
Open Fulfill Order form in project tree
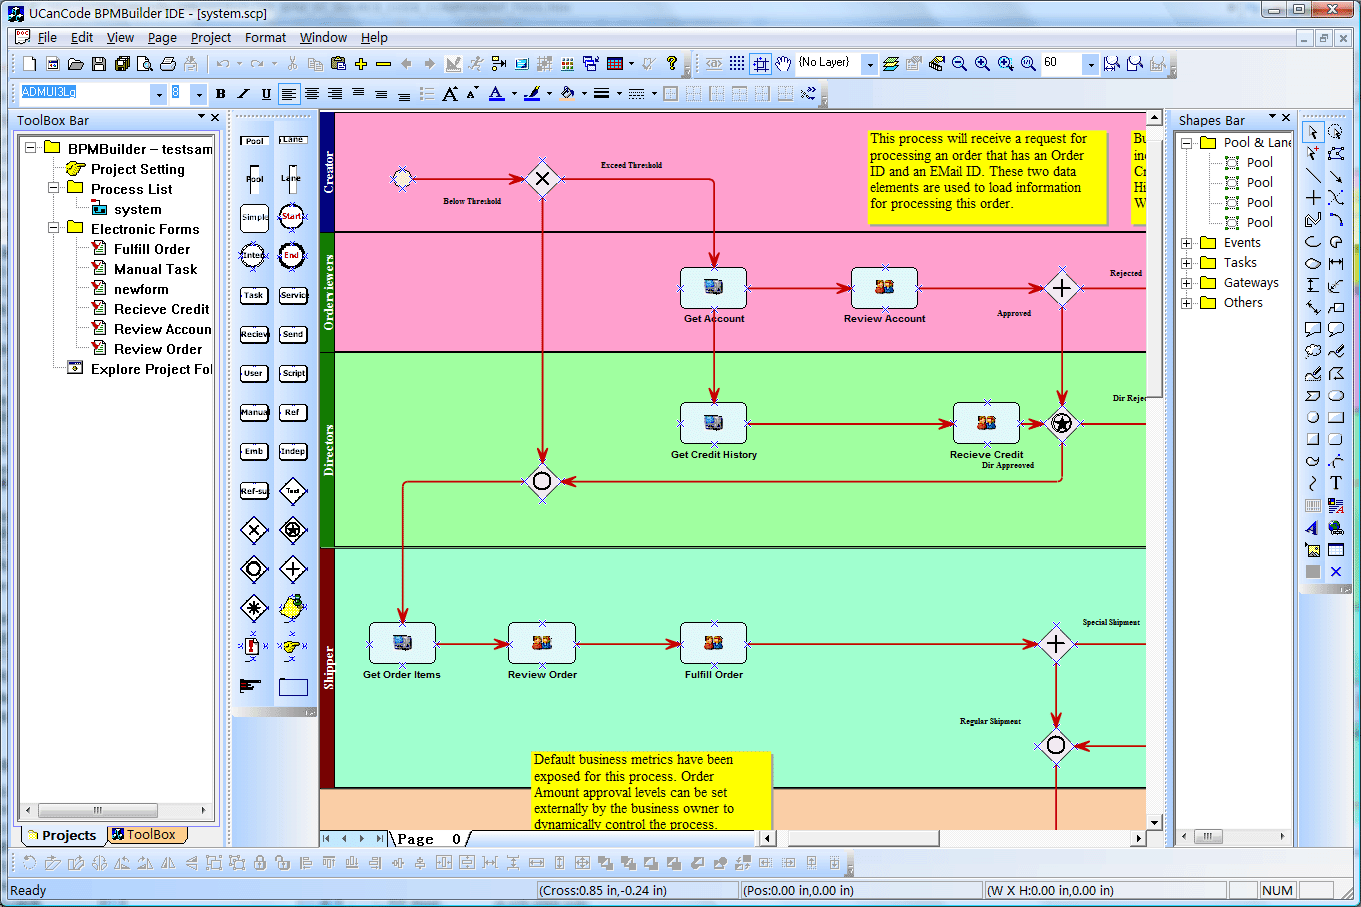tap(151, 249)
